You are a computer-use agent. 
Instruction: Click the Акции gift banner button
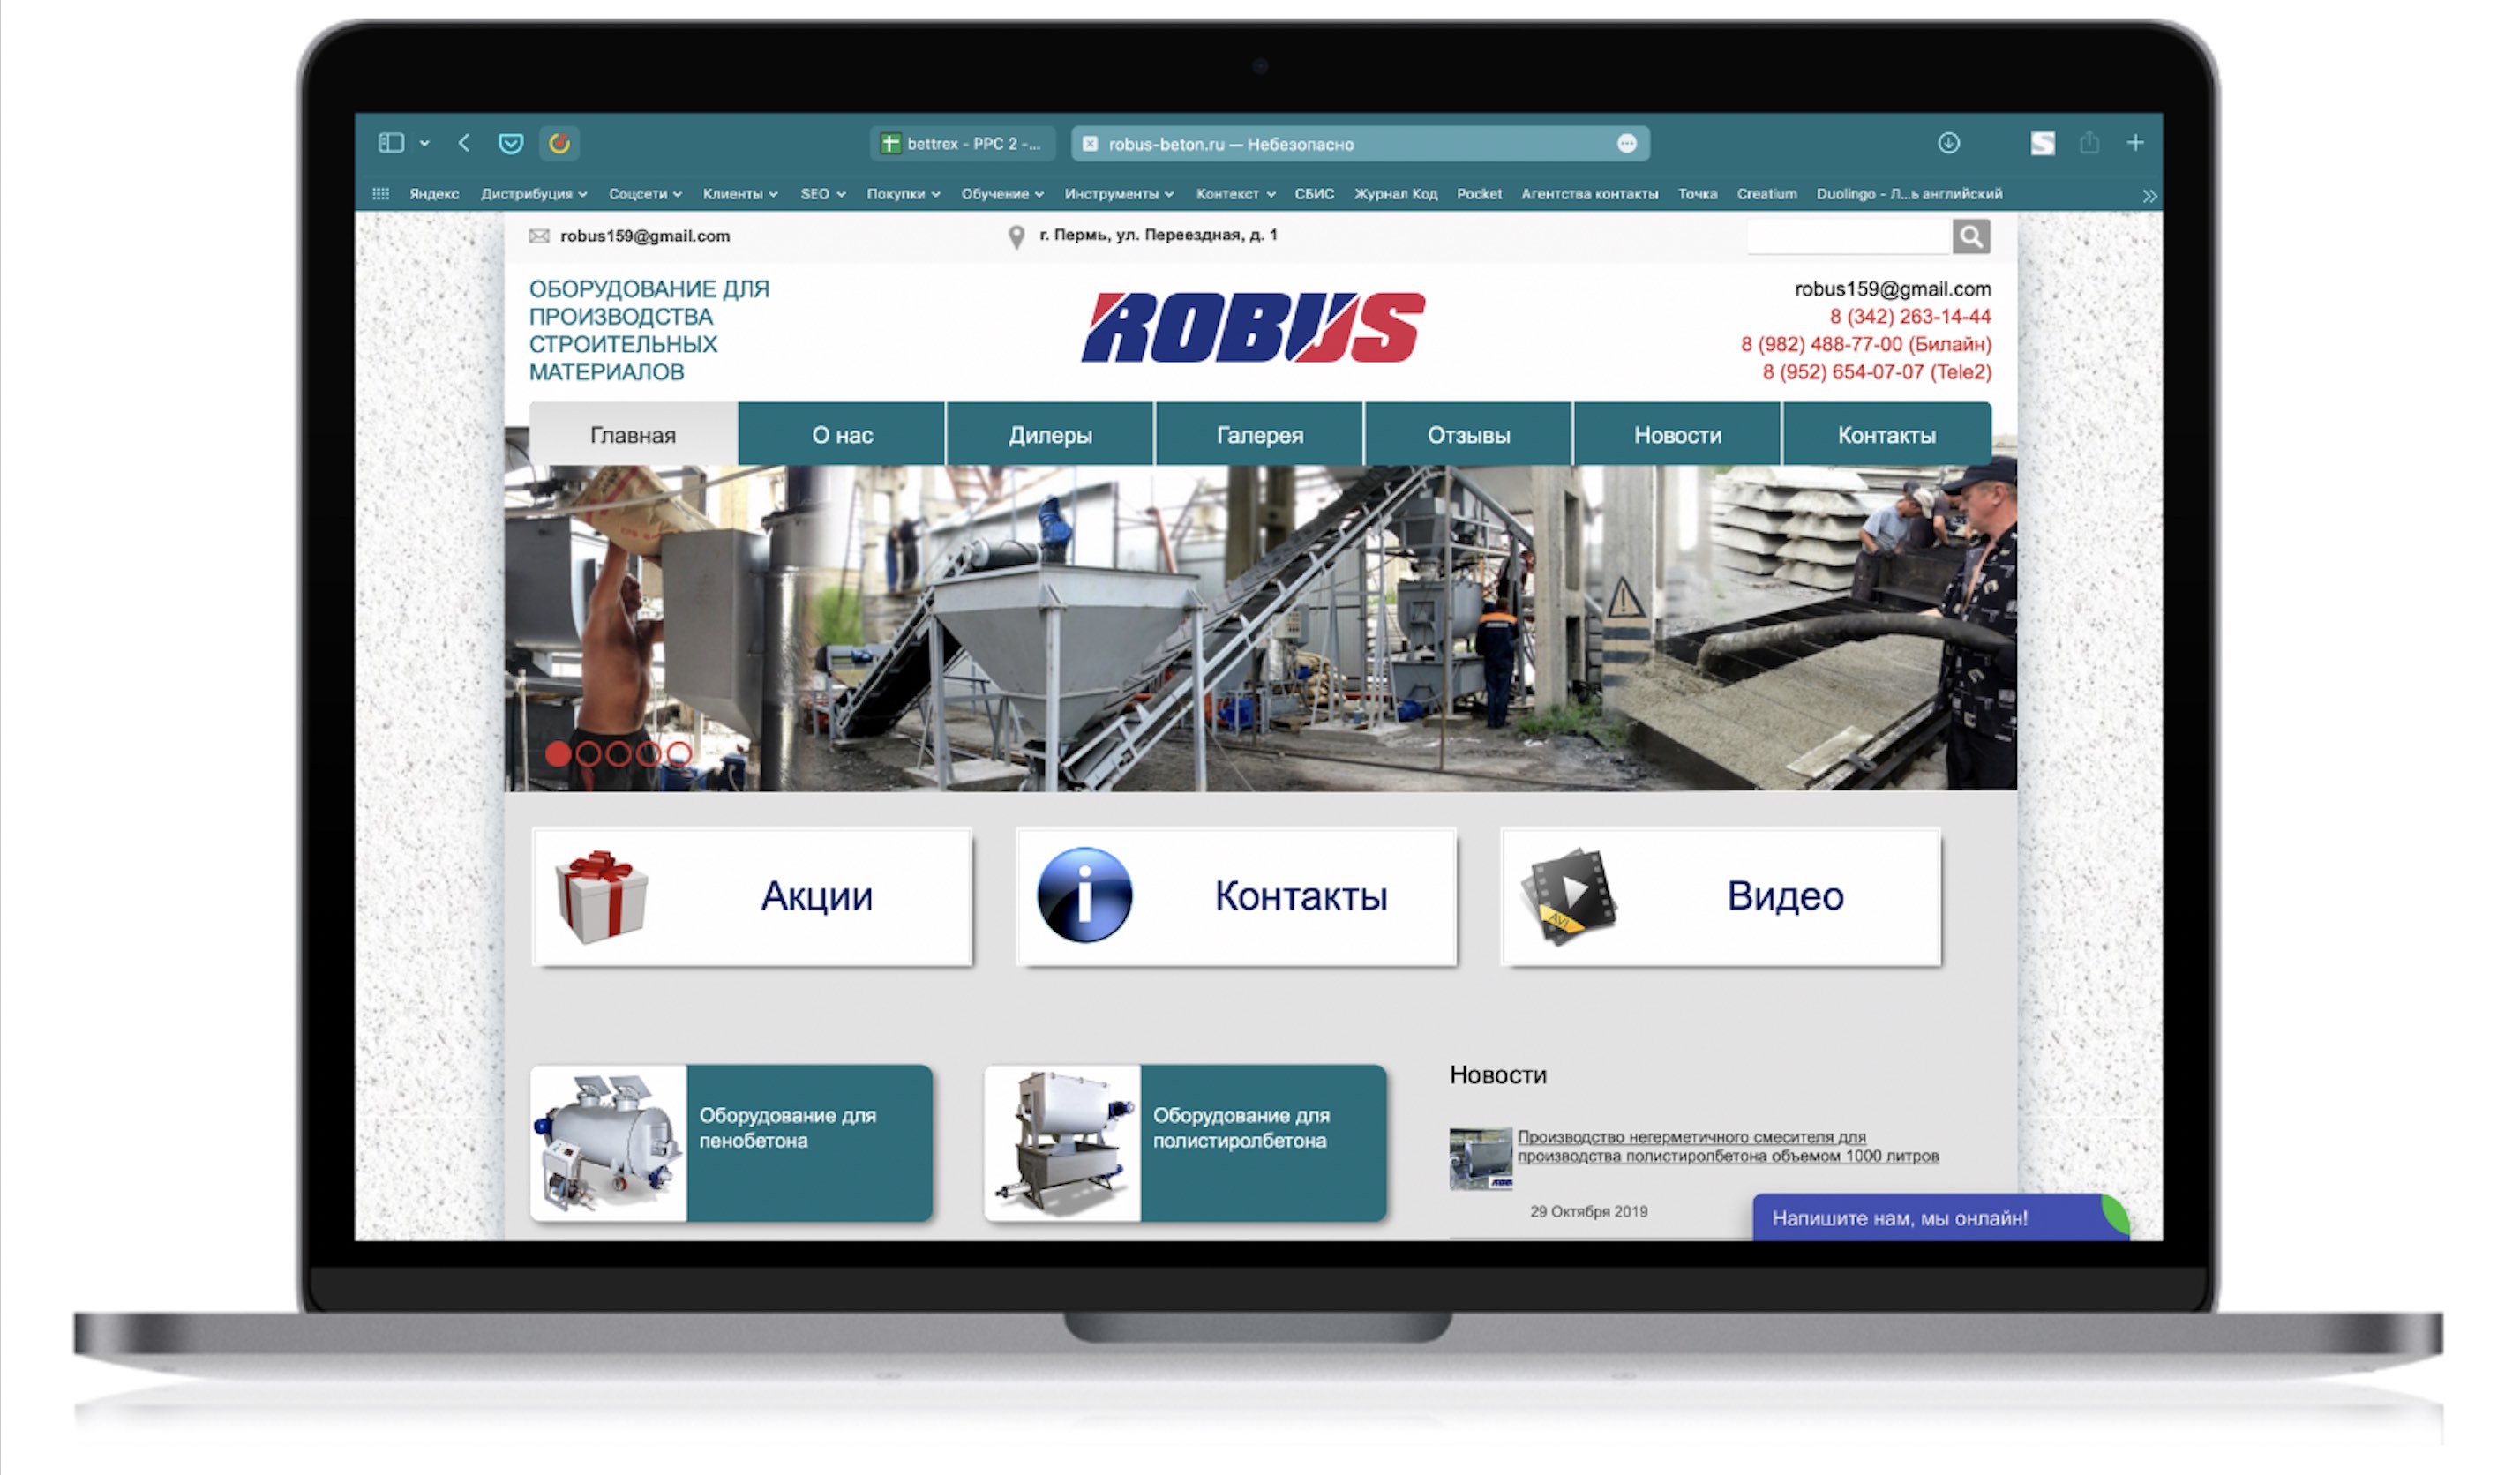coord(752,896)
